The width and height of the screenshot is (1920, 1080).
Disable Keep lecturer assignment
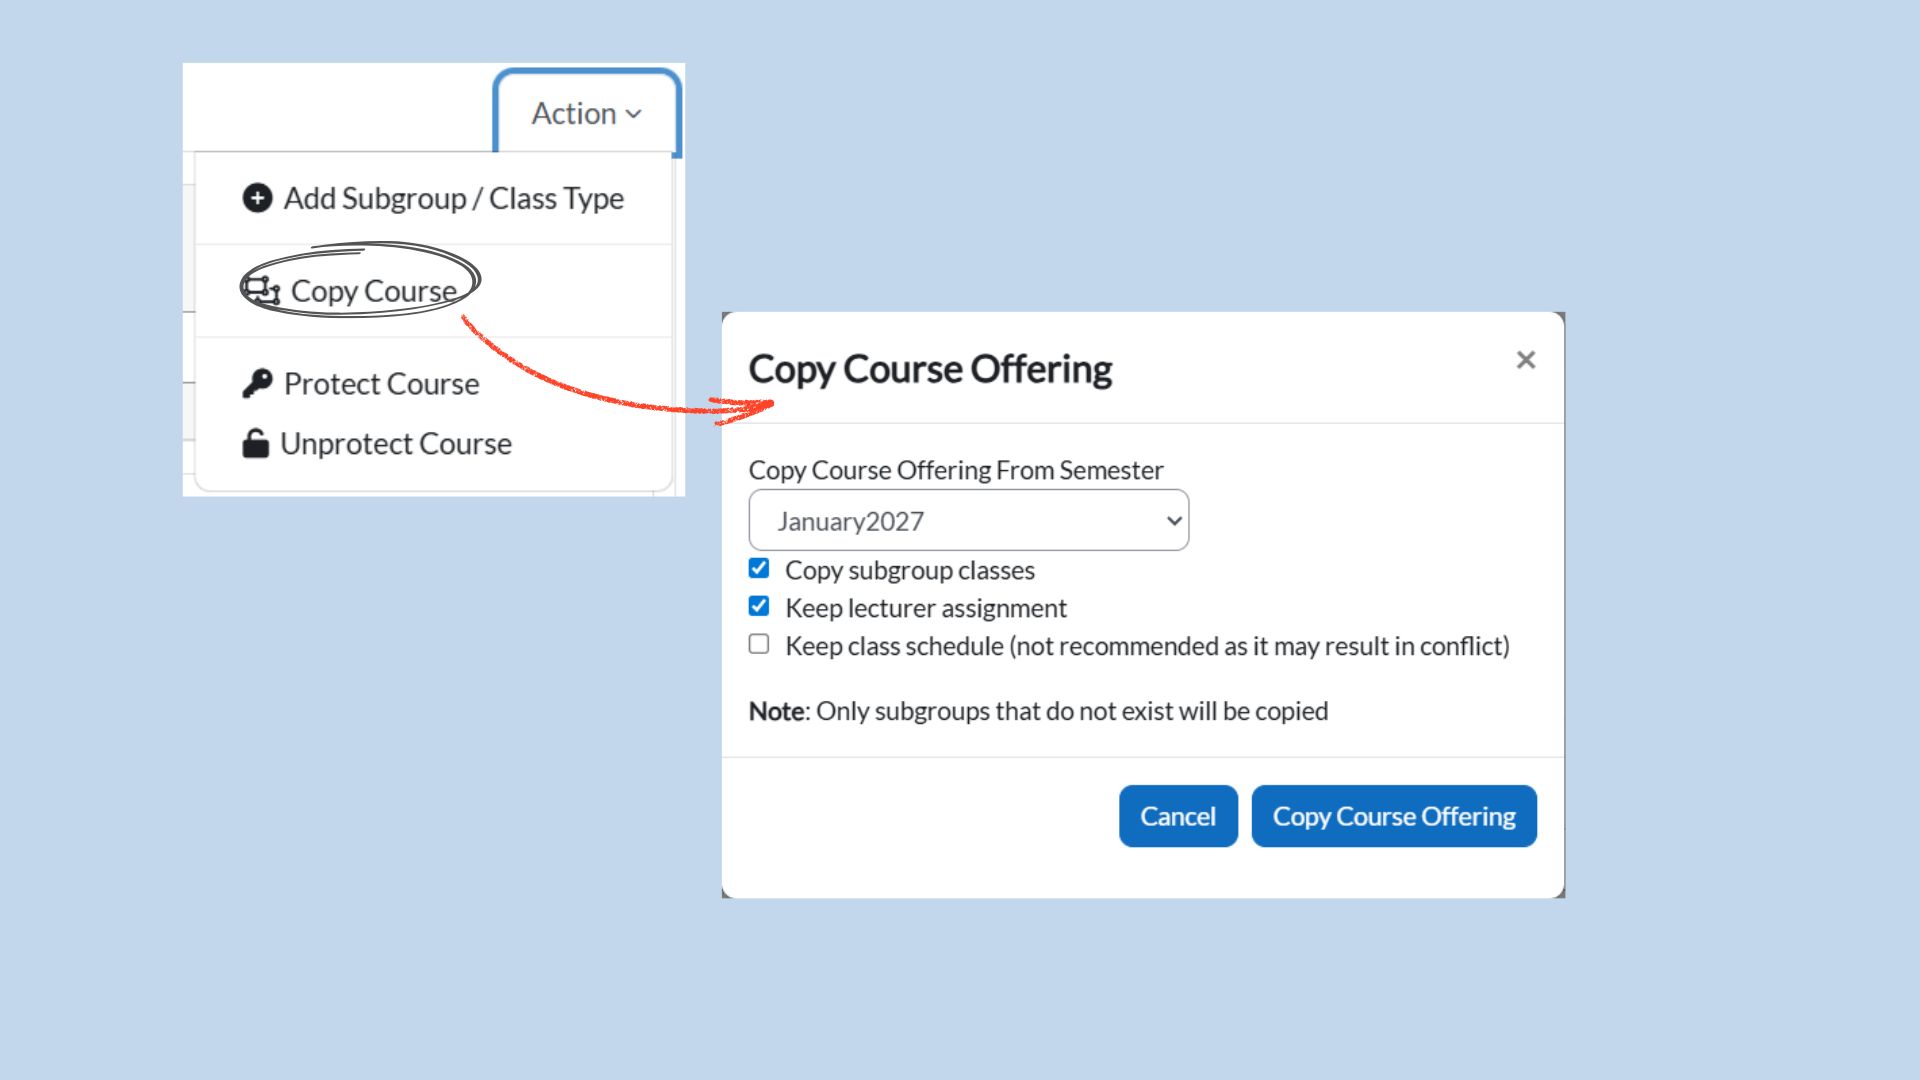[x=758, y=605]
